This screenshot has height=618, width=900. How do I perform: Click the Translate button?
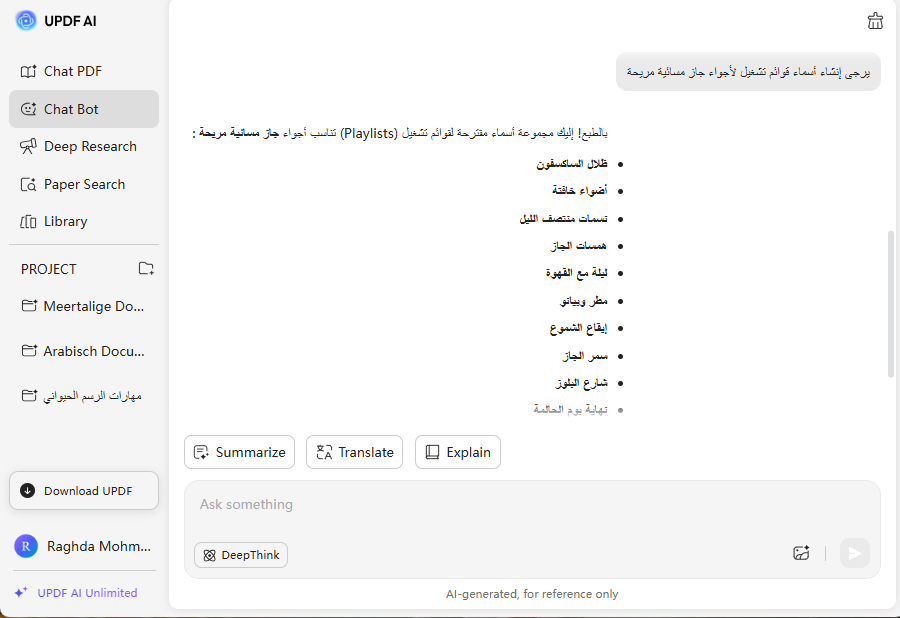click(x=355, y=452)
